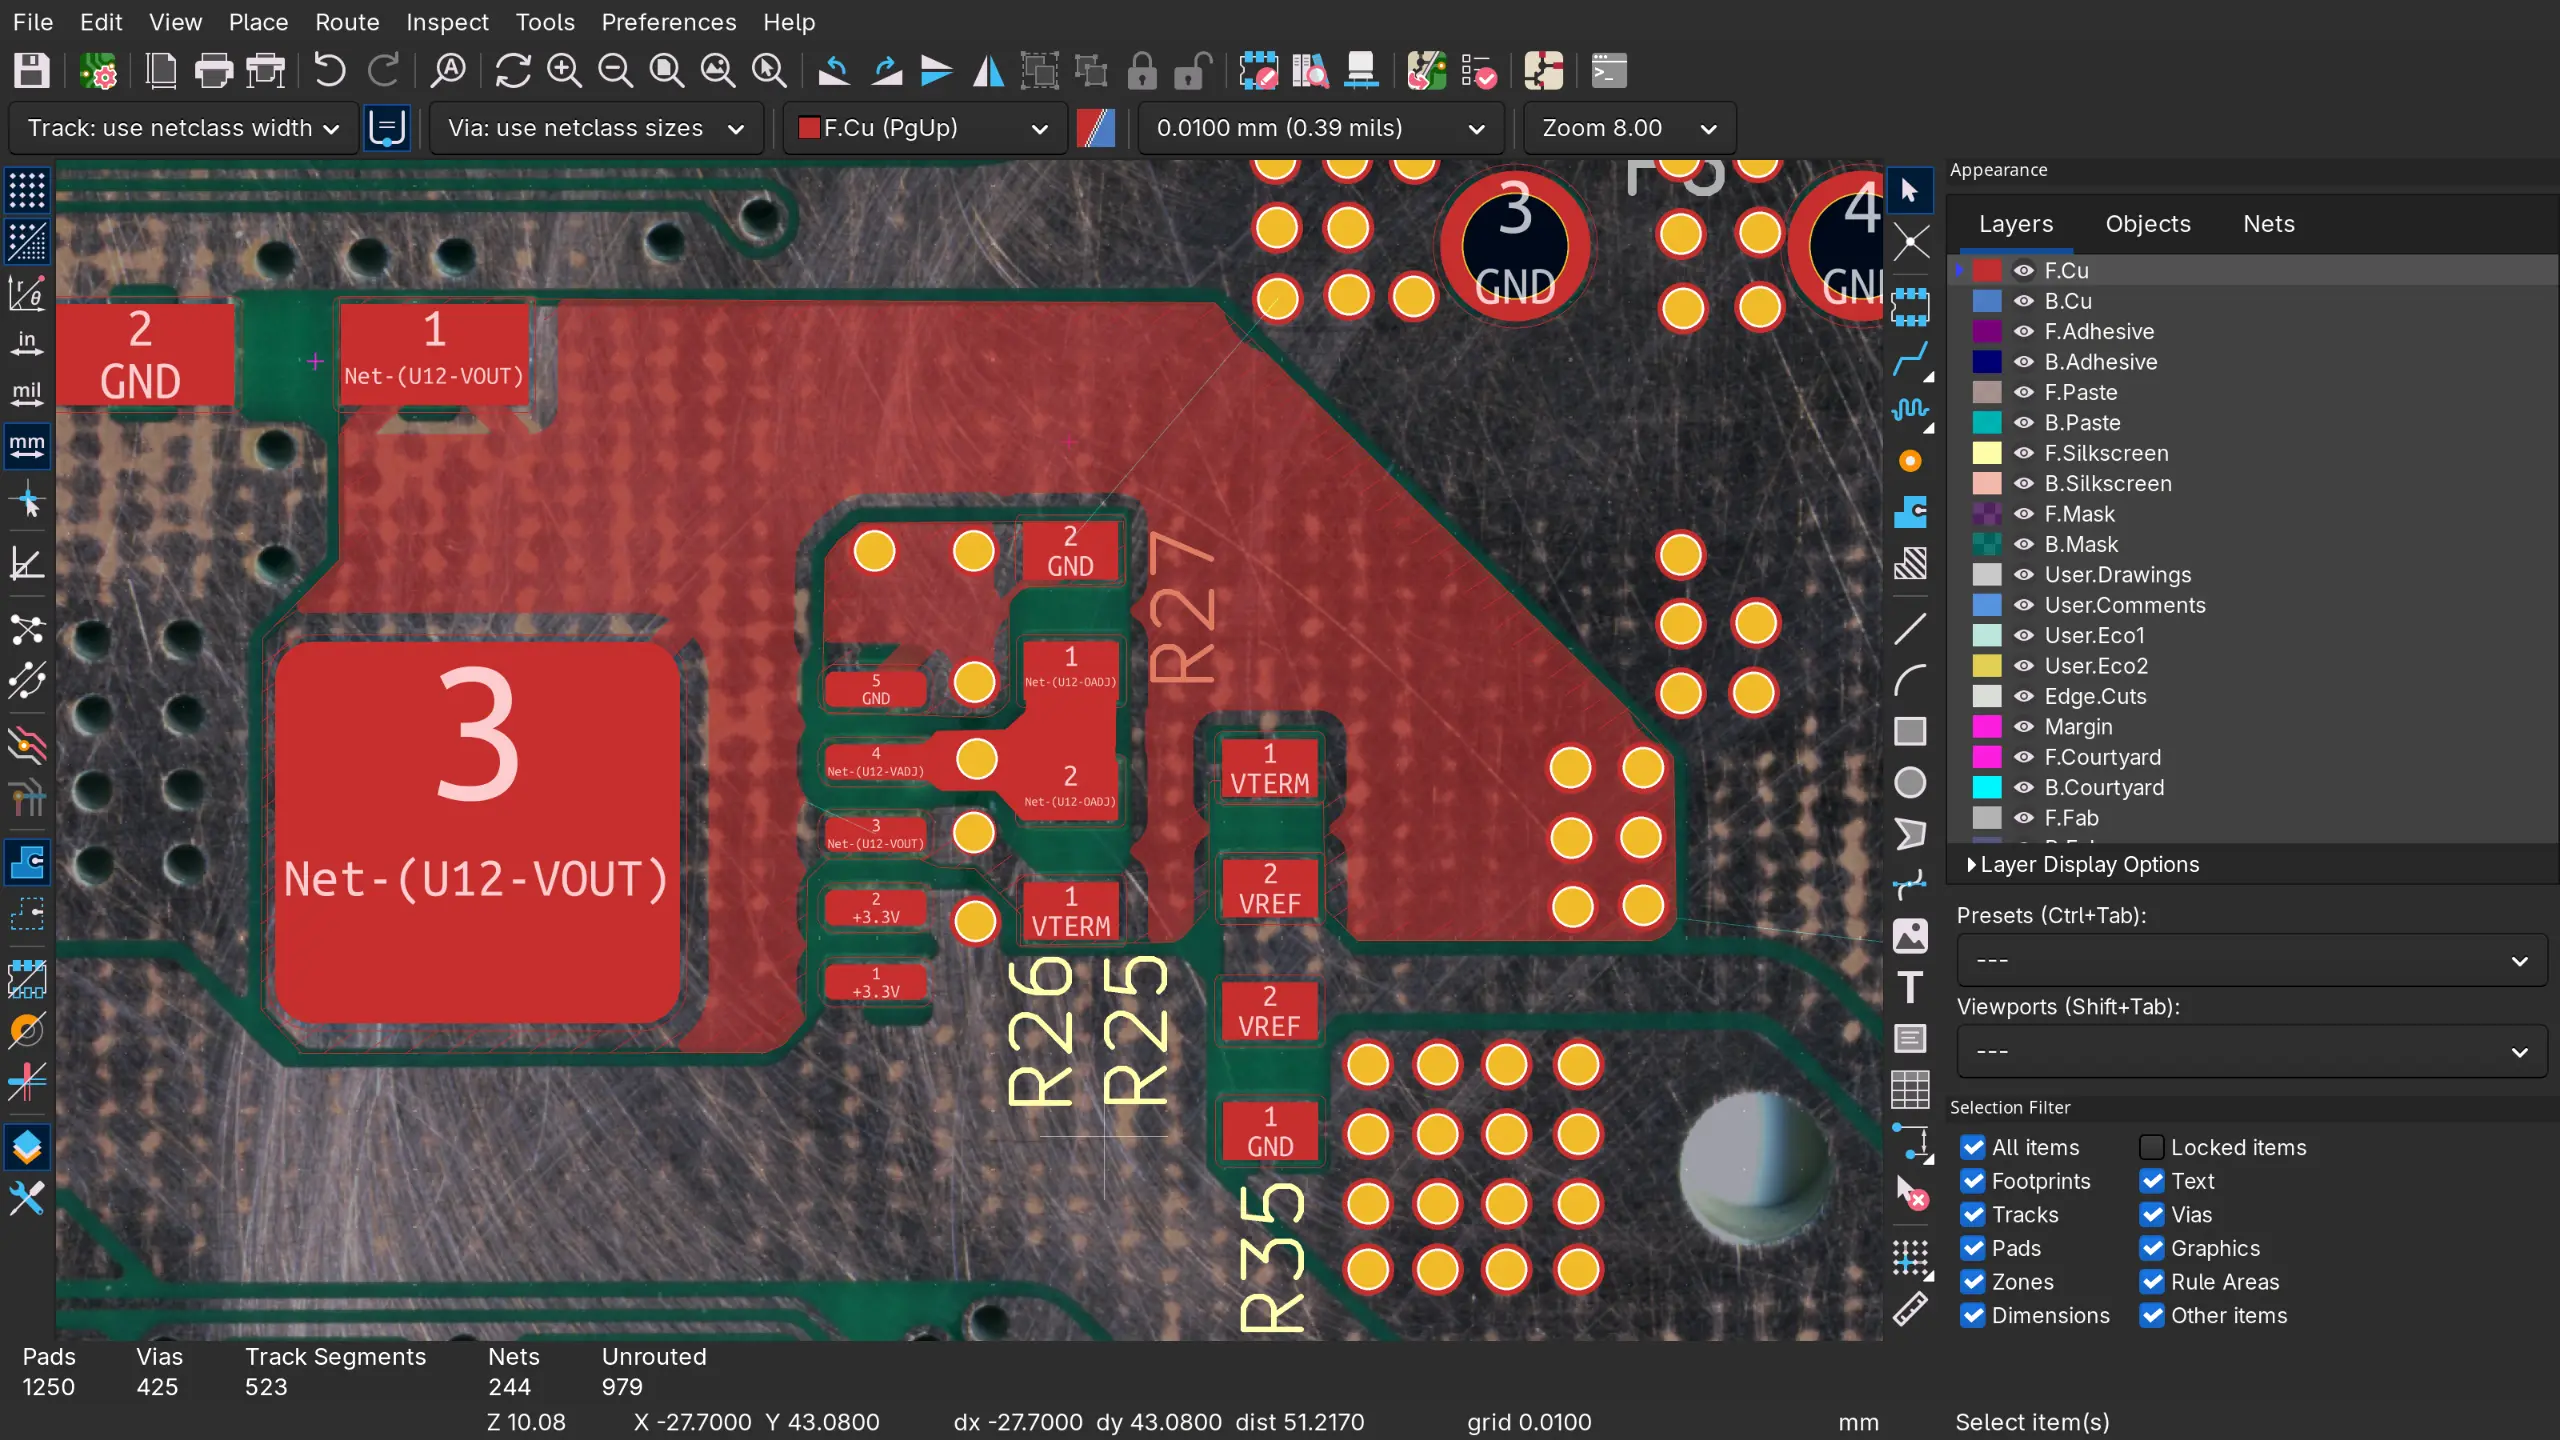This screenshot has width=2560, height=1440.
Task: Zoom in with the plus magnifier
Action: click(564, 71)
